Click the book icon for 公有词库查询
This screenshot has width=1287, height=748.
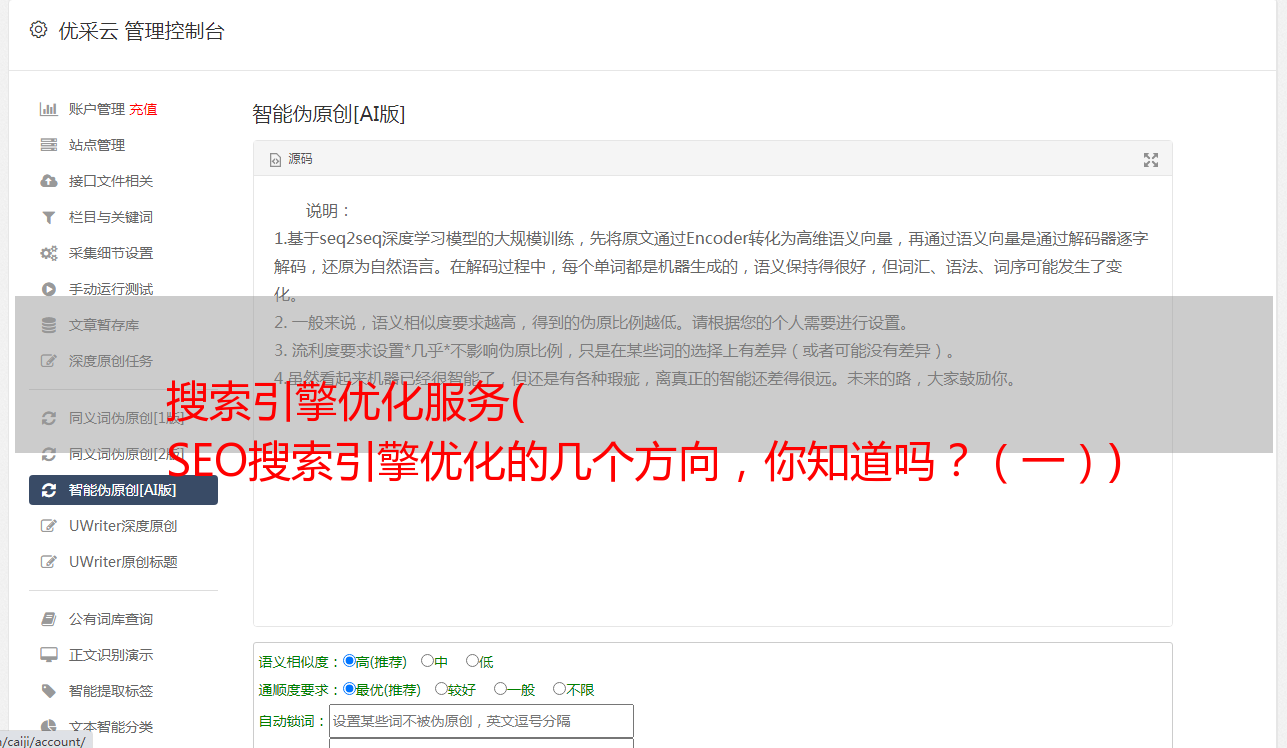tap(48, 619)
